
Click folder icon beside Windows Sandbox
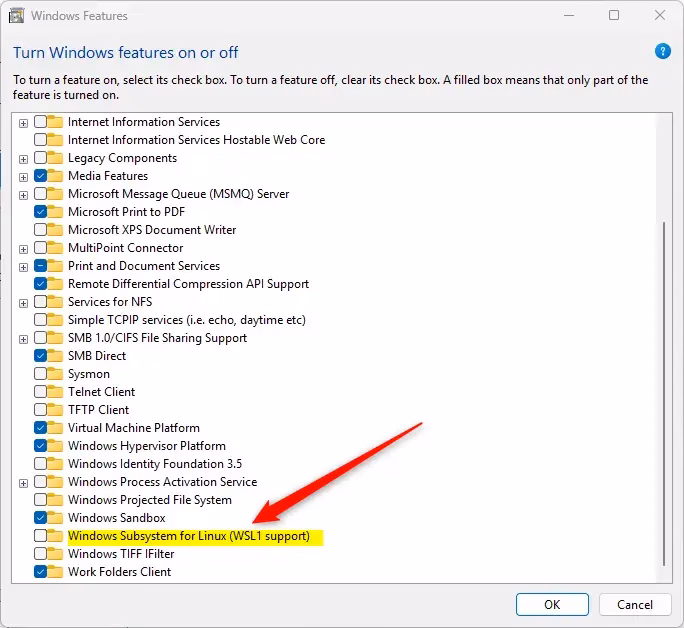click(56, 518)
